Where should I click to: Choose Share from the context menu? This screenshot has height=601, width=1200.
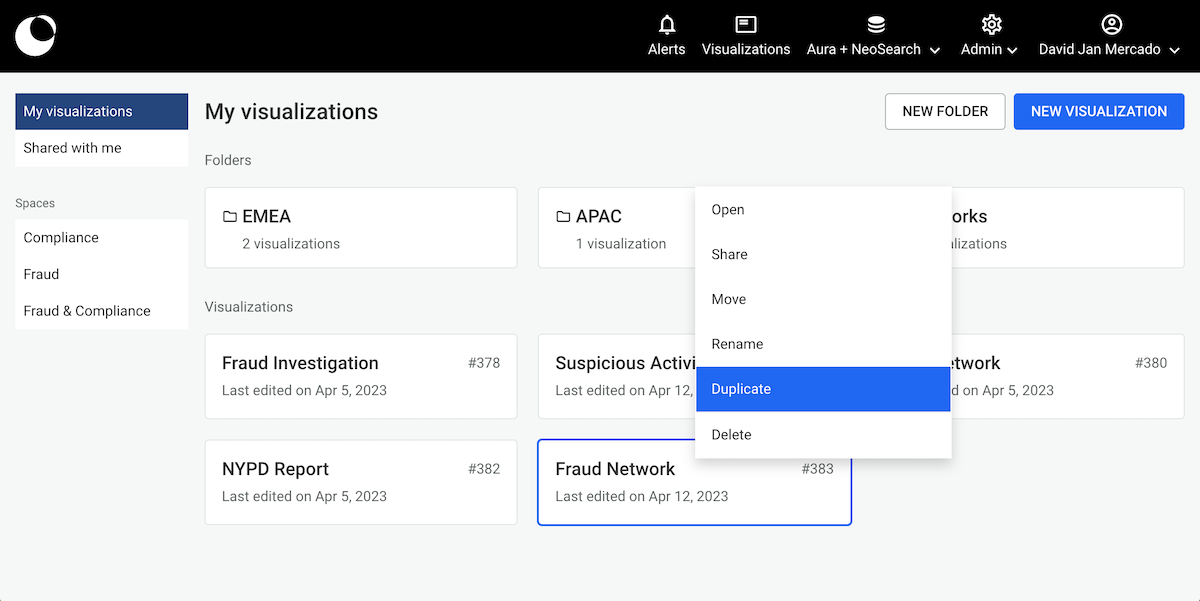[x=822, y=255]
